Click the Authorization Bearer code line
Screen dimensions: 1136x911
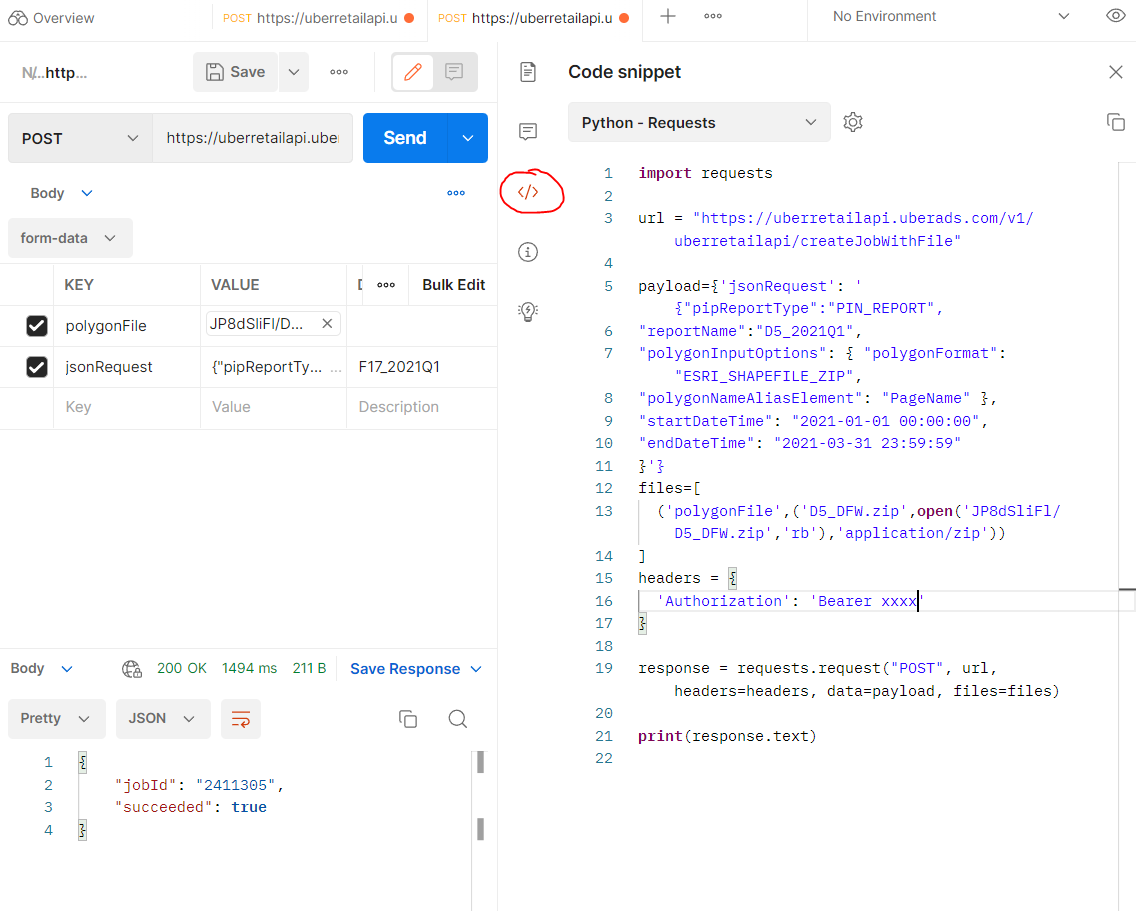790,601
